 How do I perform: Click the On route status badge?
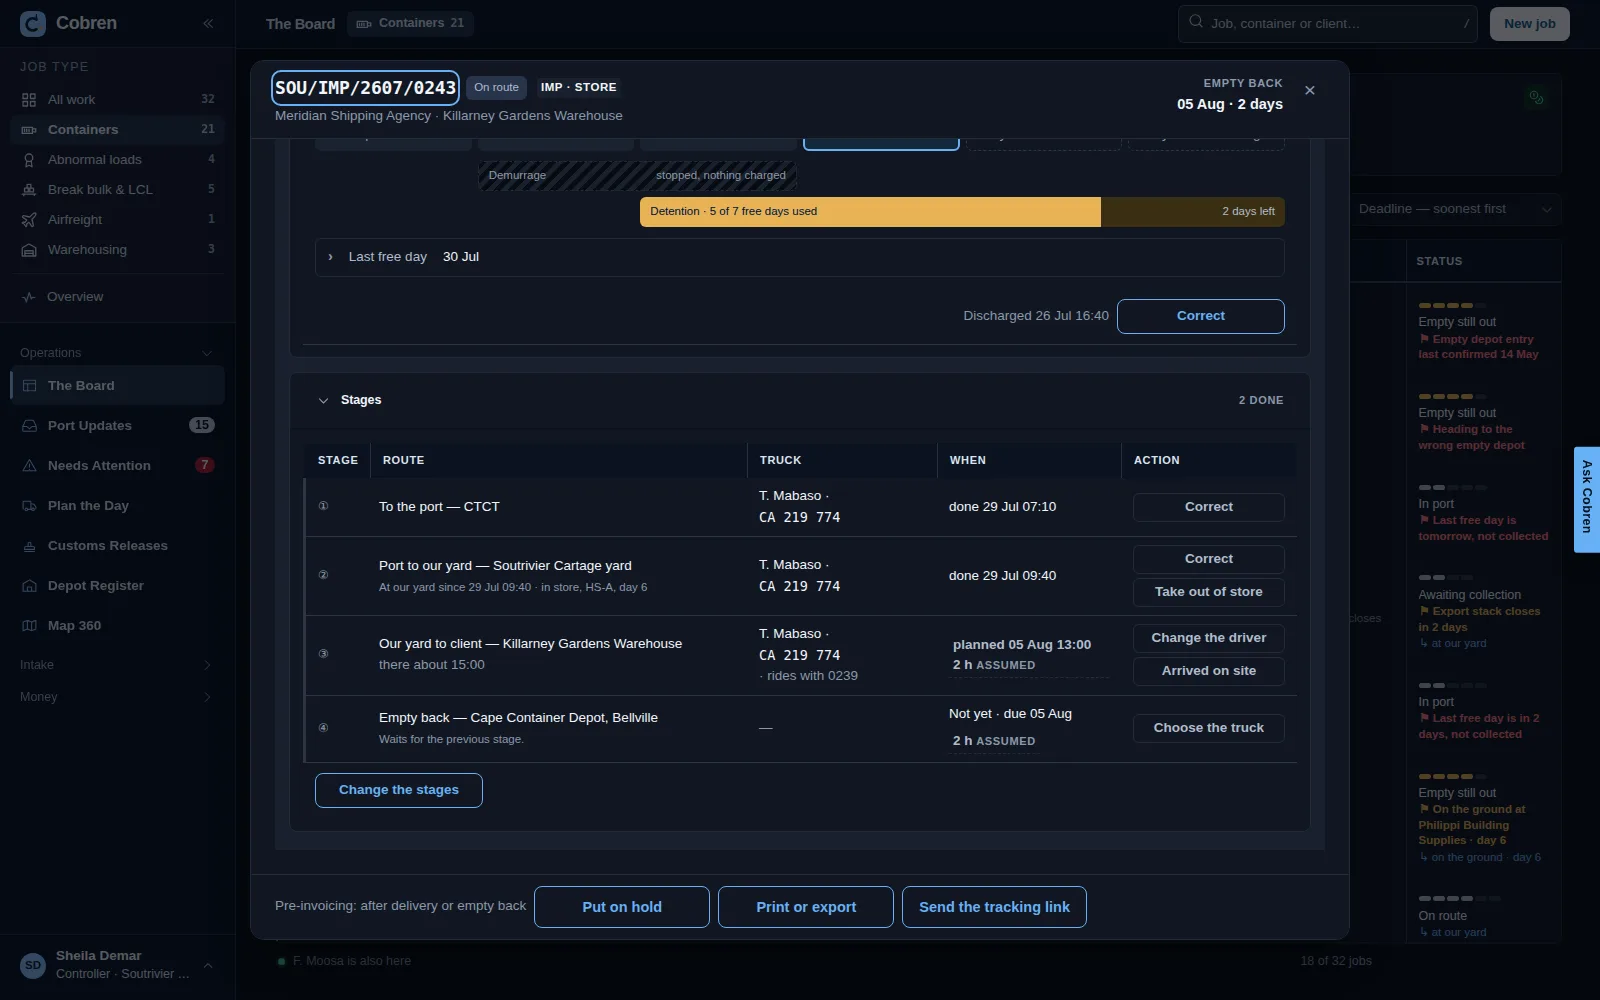(496, 87)
